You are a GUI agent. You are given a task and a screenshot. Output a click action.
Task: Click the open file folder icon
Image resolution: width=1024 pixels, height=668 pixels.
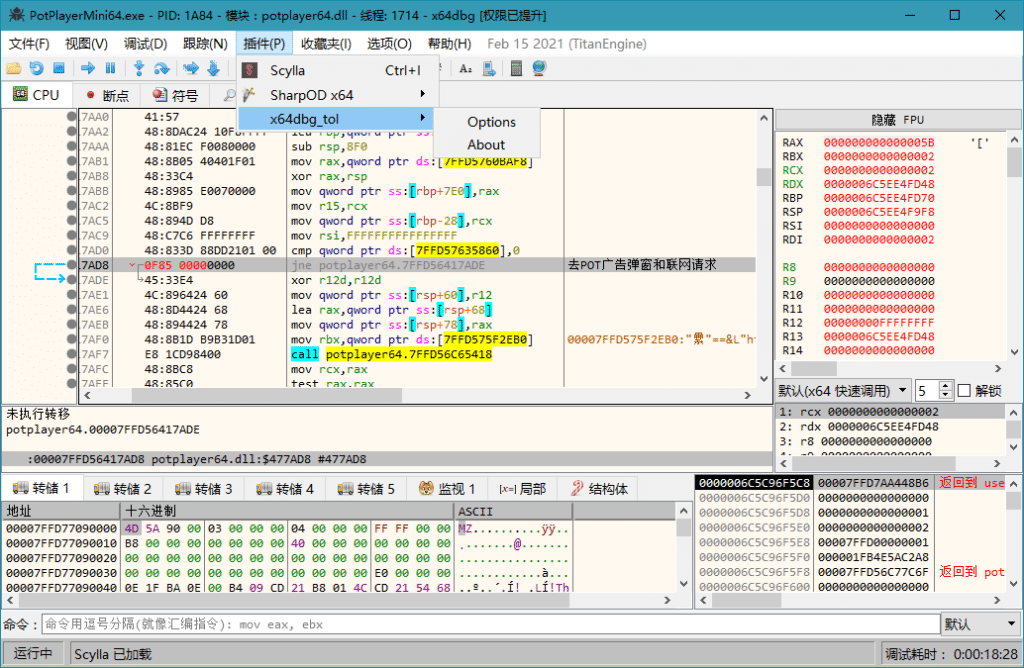(13, 68)
